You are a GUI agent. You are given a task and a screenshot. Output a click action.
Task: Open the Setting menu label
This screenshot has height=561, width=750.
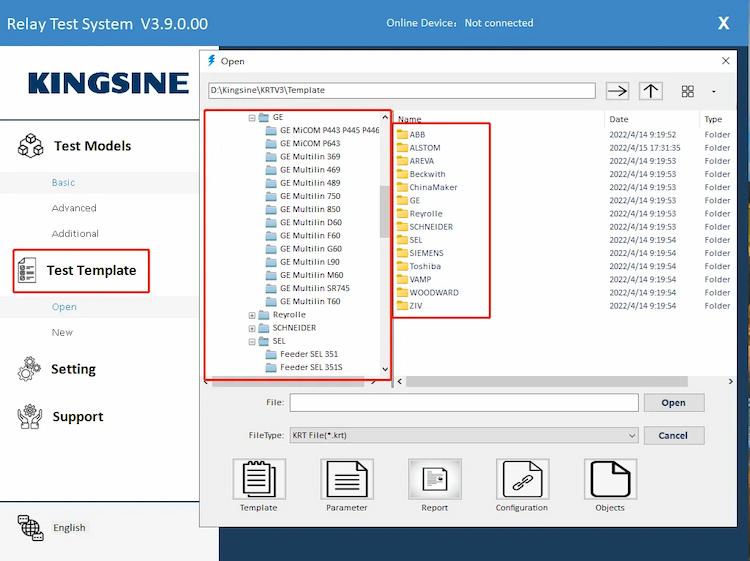point(73,369)
